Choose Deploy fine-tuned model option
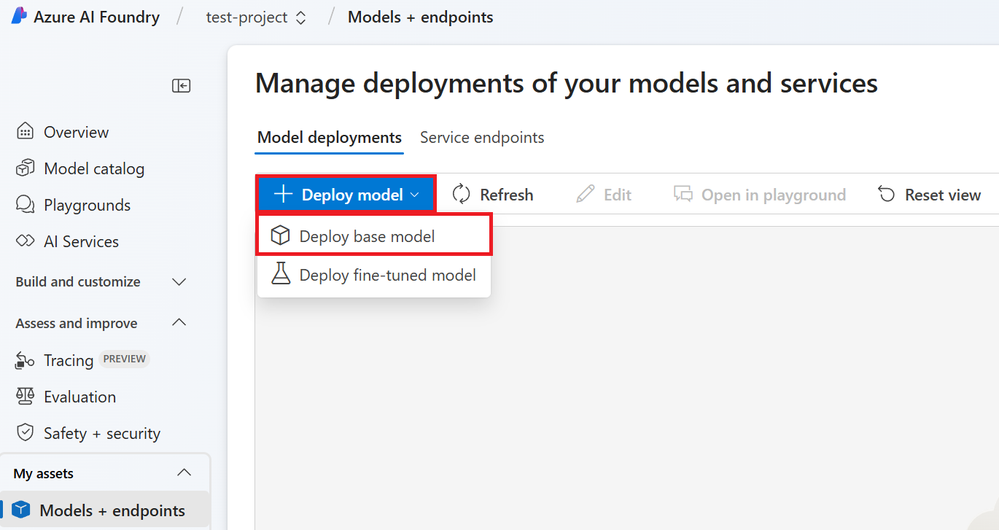 point(387,275)
